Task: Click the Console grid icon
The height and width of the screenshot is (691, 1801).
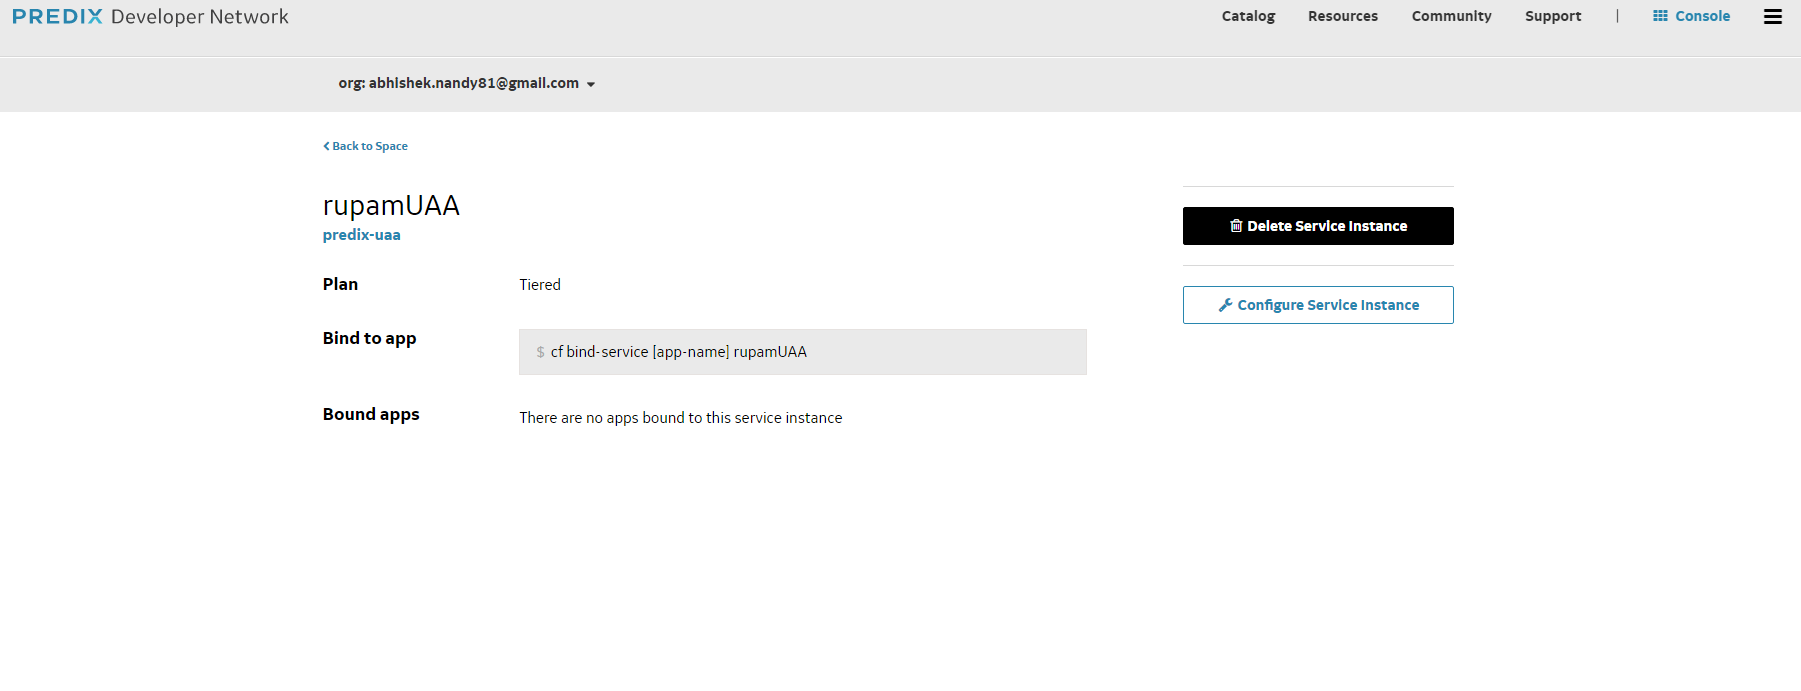Action: click(x=1660, y=16)
